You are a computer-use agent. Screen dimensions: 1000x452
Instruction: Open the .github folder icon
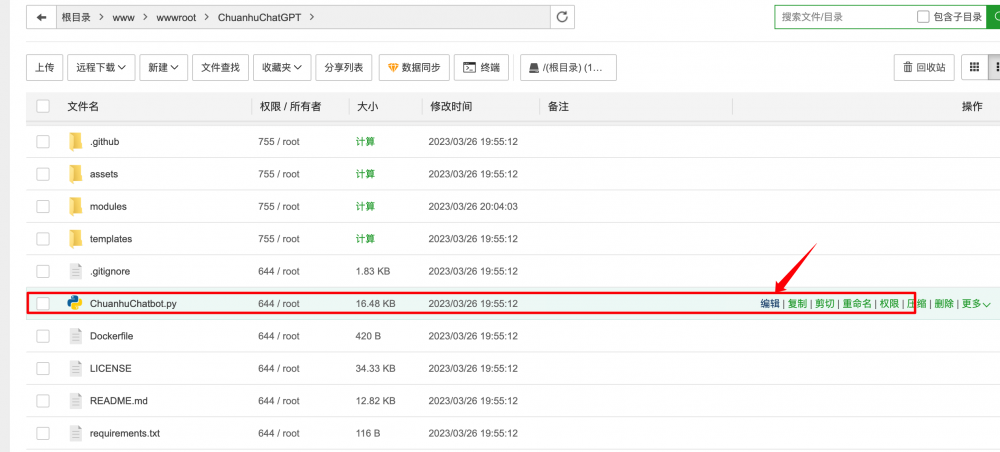[x=75, y=142]
